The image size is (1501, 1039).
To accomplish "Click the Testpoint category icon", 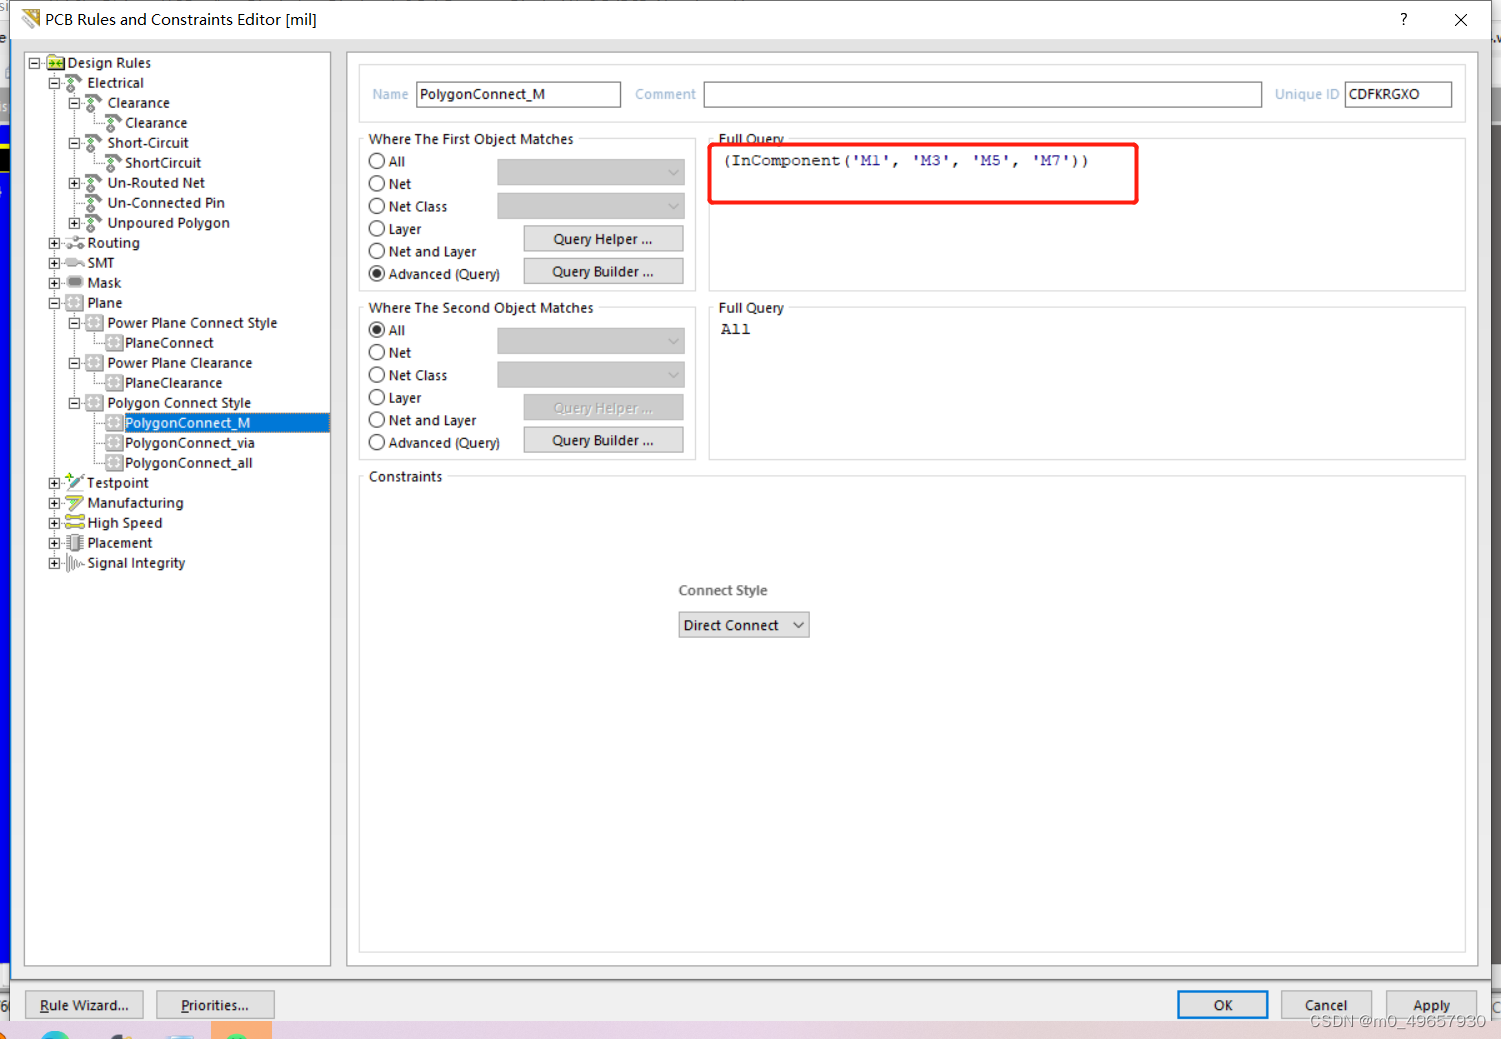I will click(75, 483).
